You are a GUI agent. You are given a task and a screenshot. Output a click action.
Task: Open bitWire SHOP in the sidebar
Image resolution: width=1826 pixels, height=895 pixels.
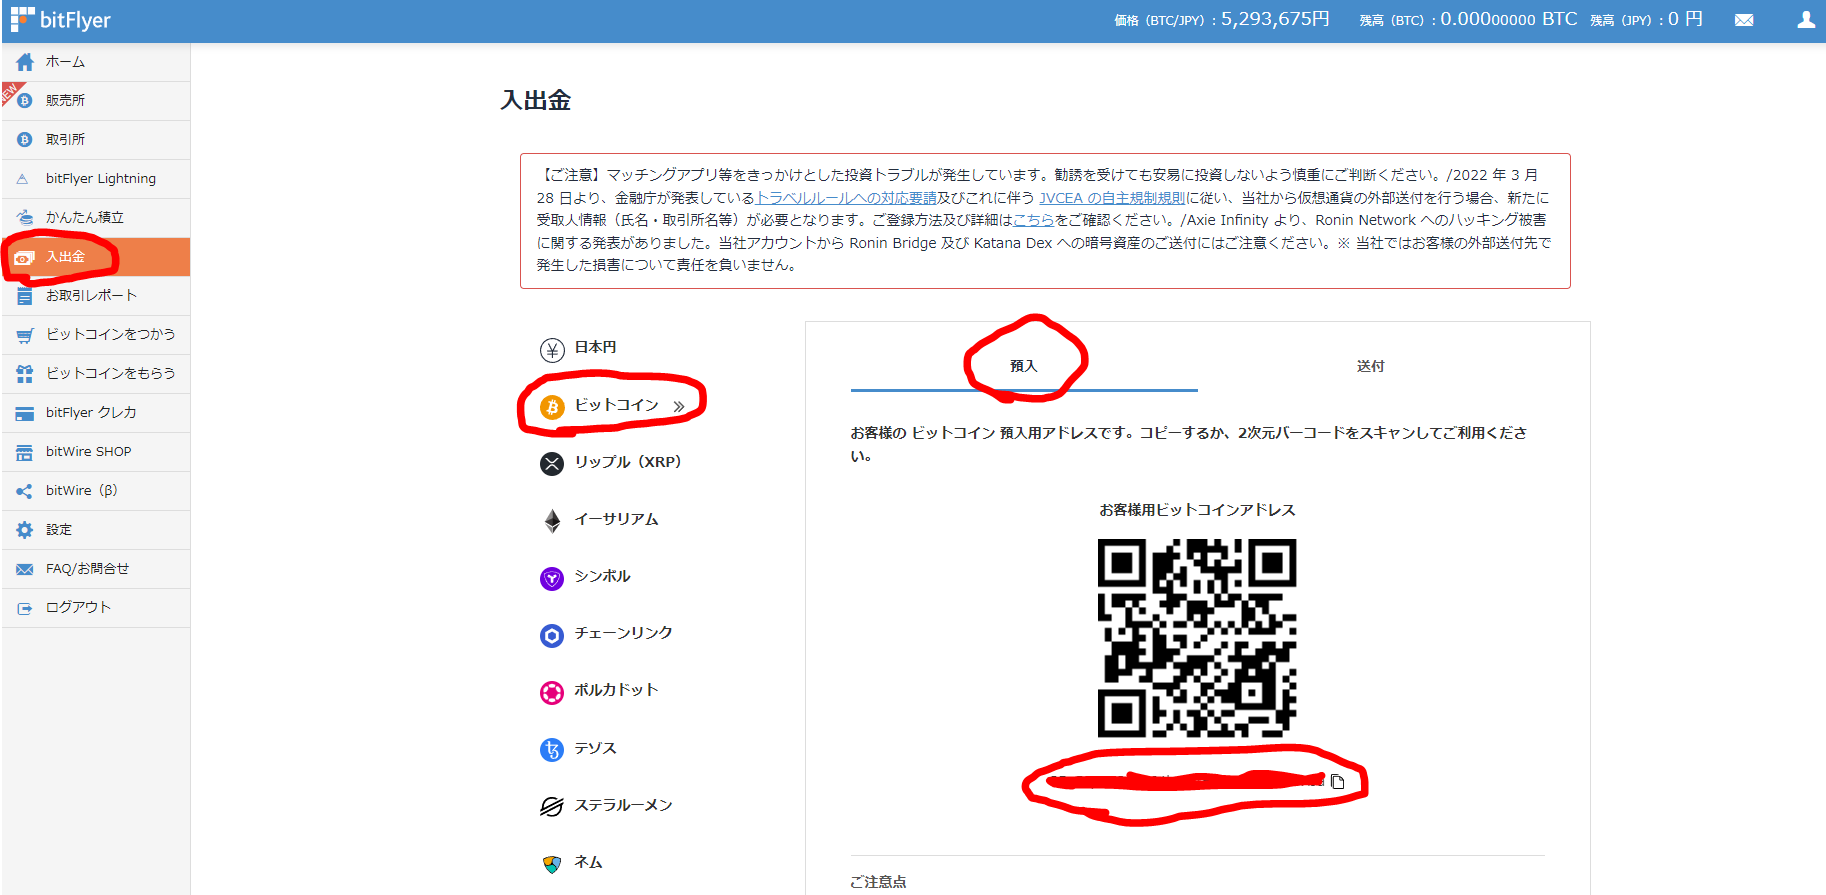coord(96,452)
